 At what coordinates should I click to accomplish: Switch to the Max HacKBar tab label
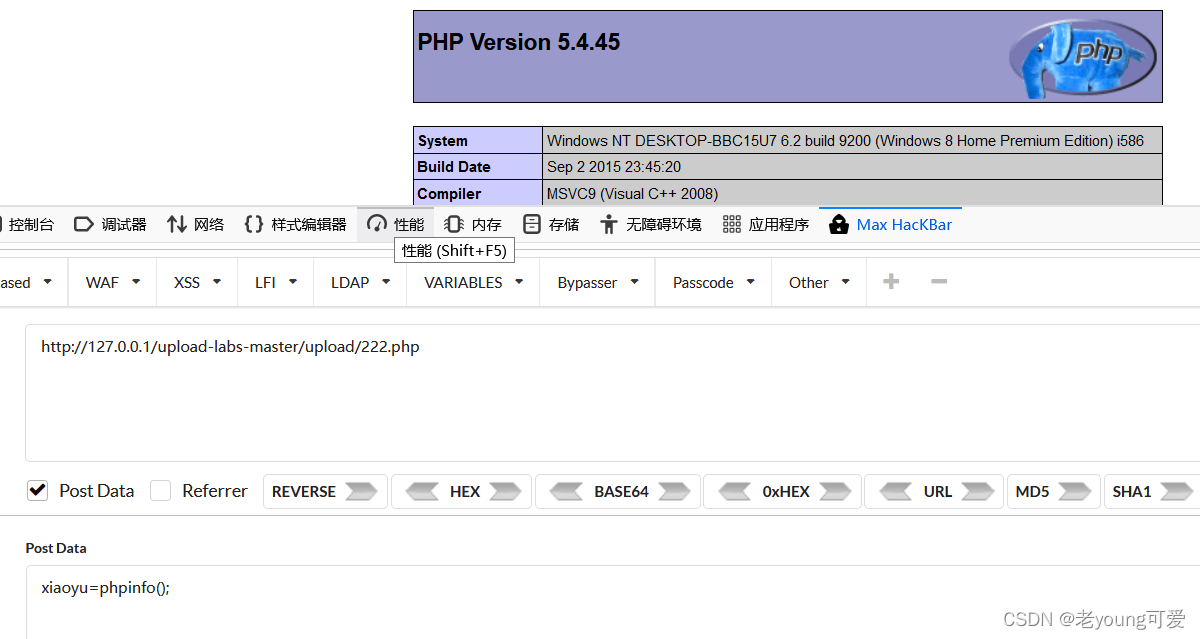904,224
